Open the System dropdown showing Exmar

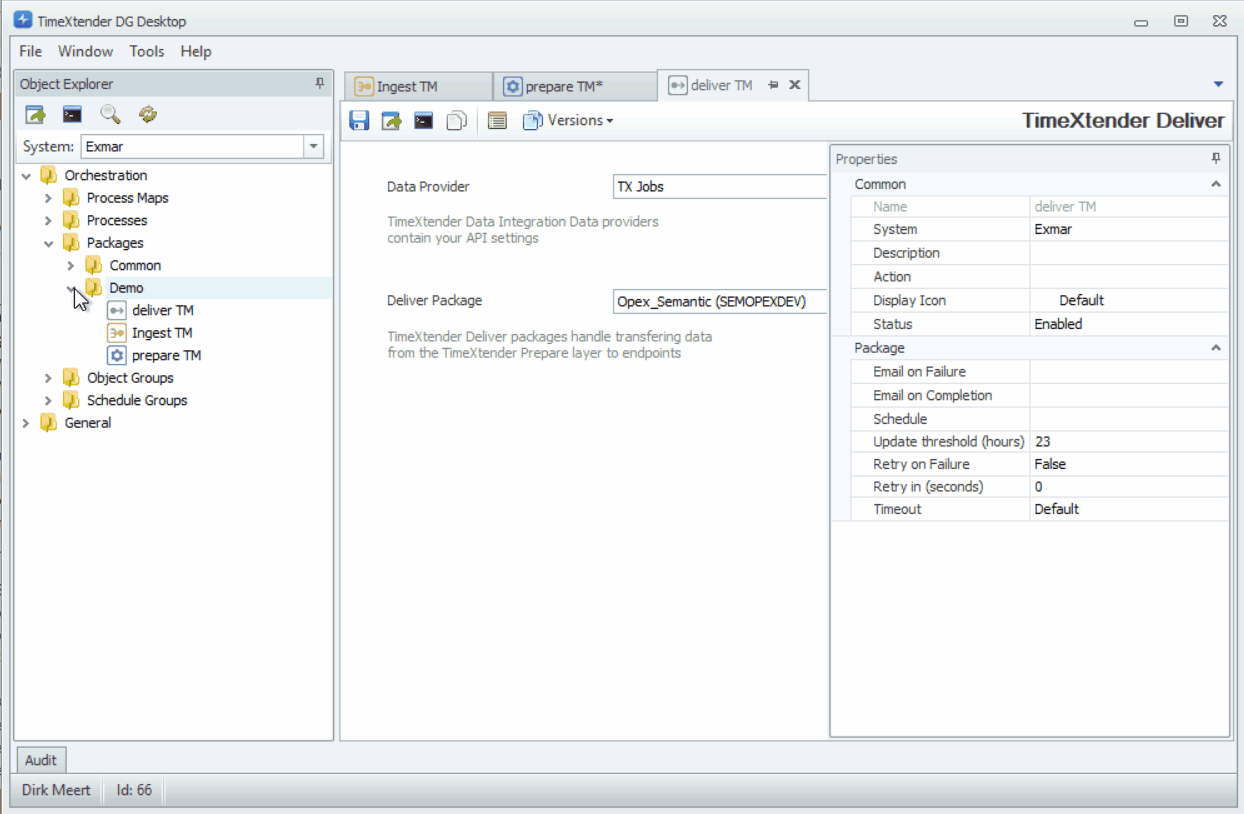click(313, 146)
